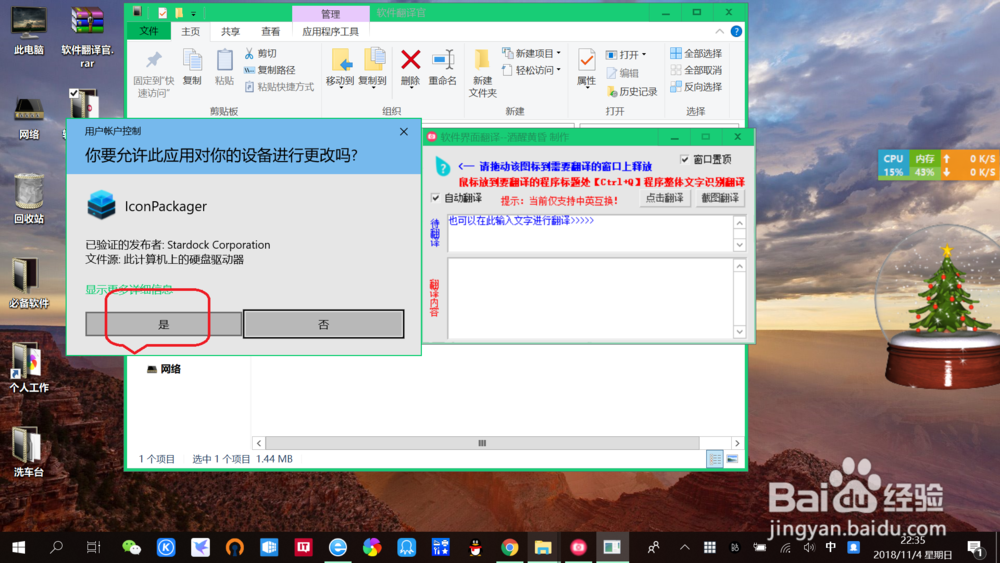
Task: Close the User Account Control dialog
Action: pos(404,131)
